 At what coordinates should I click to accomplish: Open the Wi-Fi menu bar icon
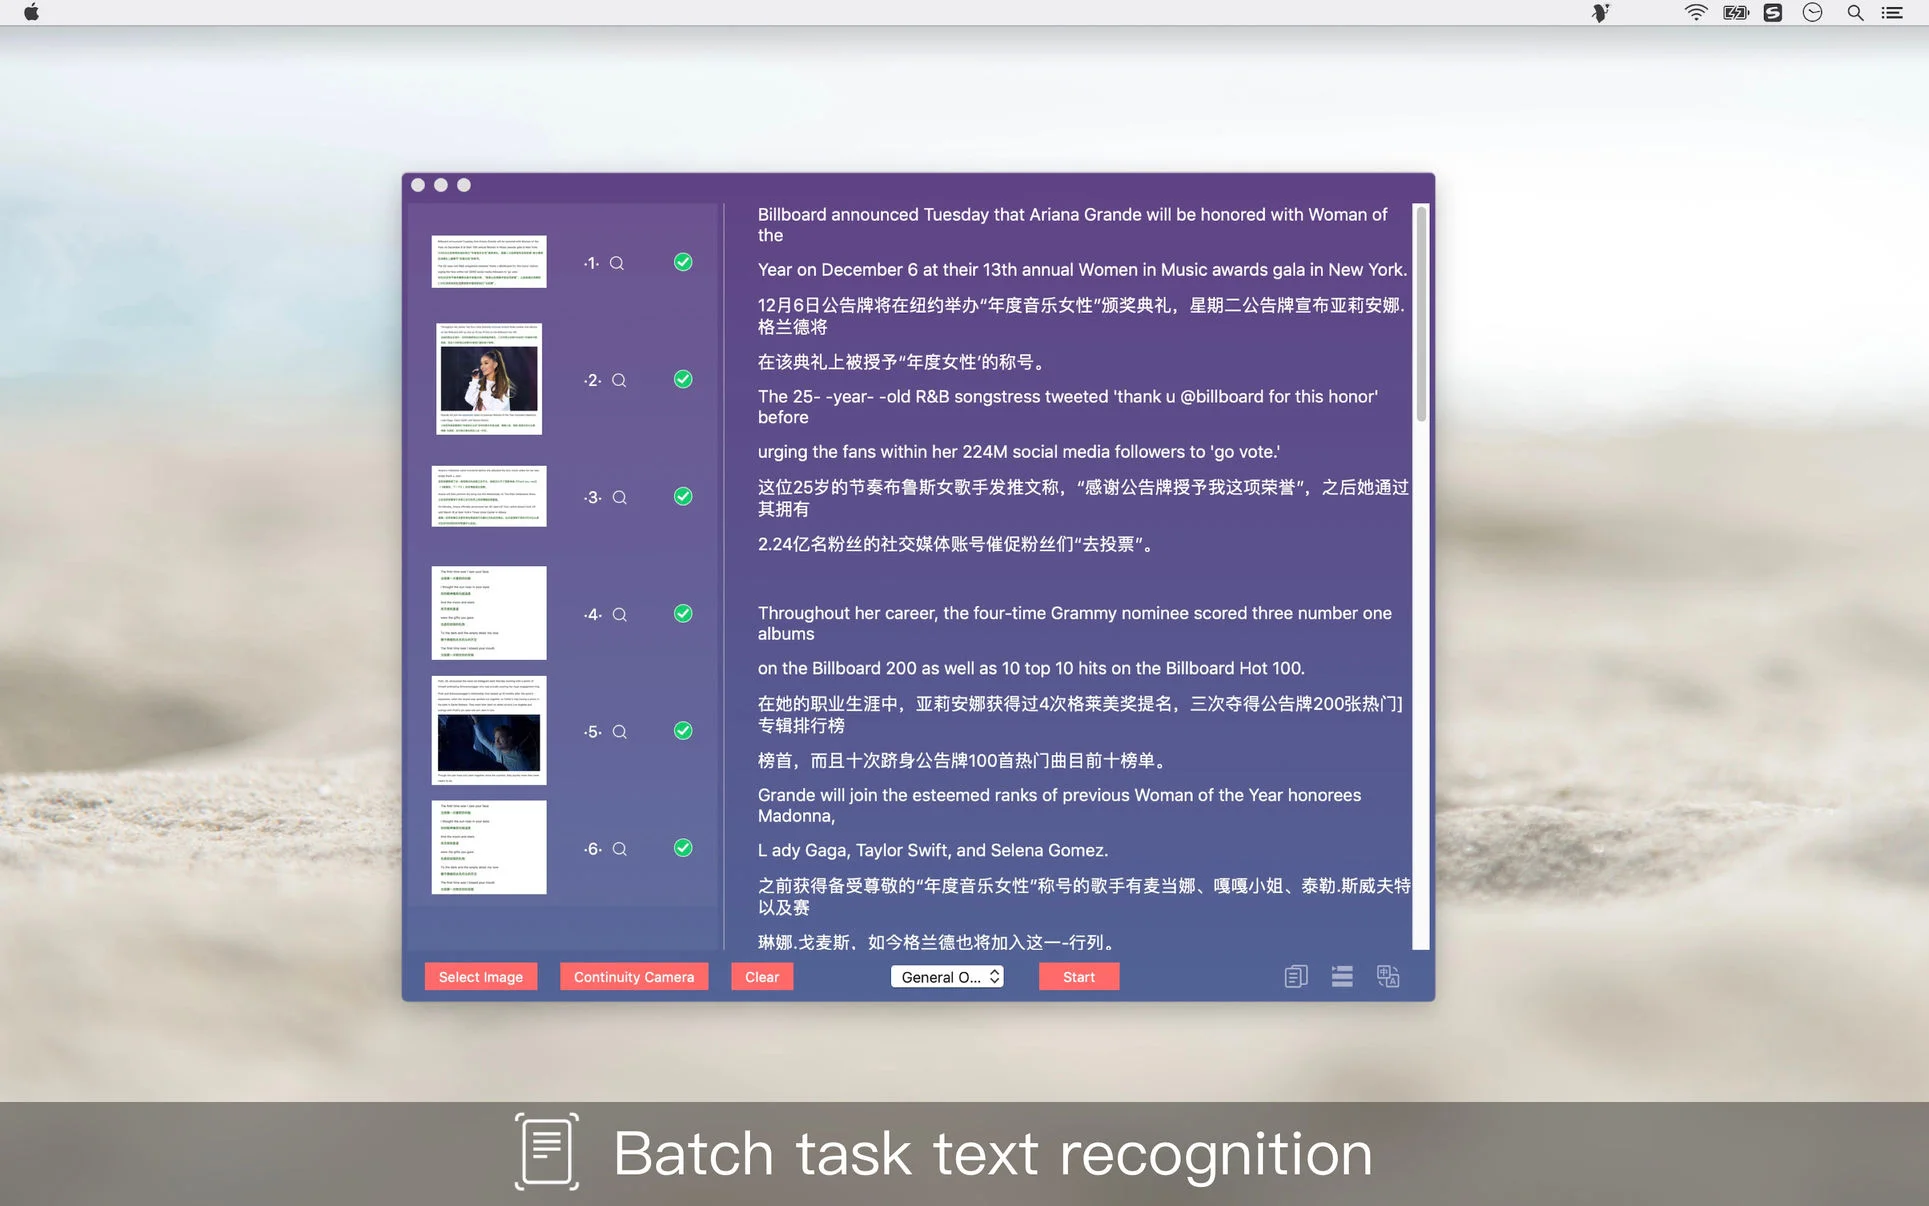pos(1695,13)
